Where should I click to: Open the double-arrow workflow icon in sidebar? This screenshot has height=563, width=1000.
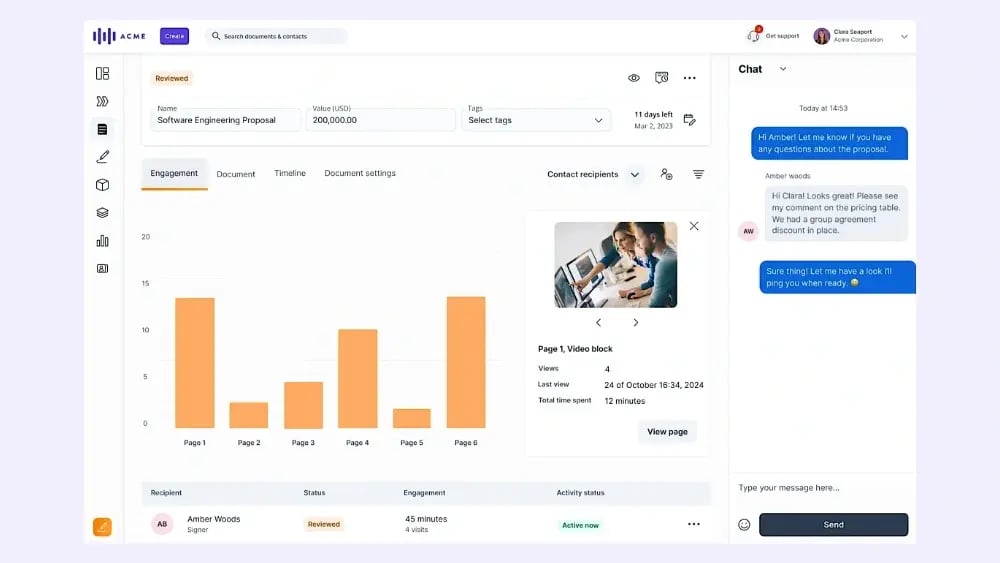[102, 101]
